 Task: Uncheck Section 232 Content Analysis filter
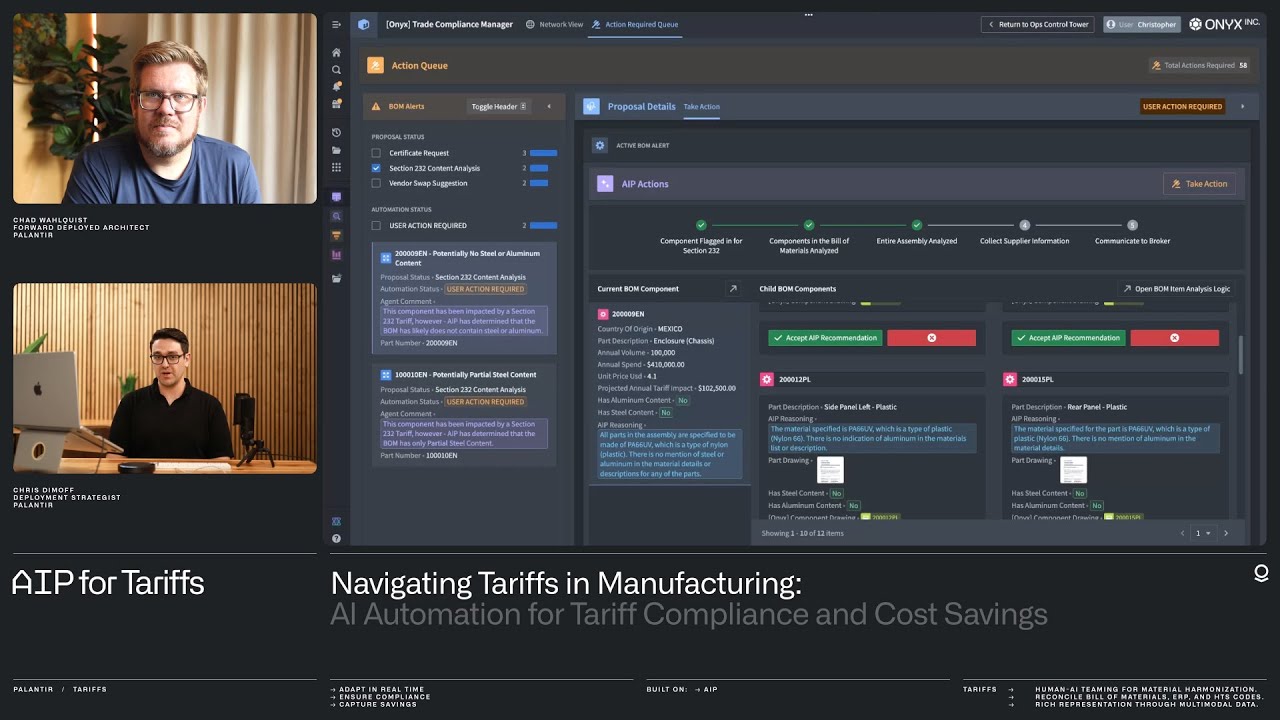(376, 168)
